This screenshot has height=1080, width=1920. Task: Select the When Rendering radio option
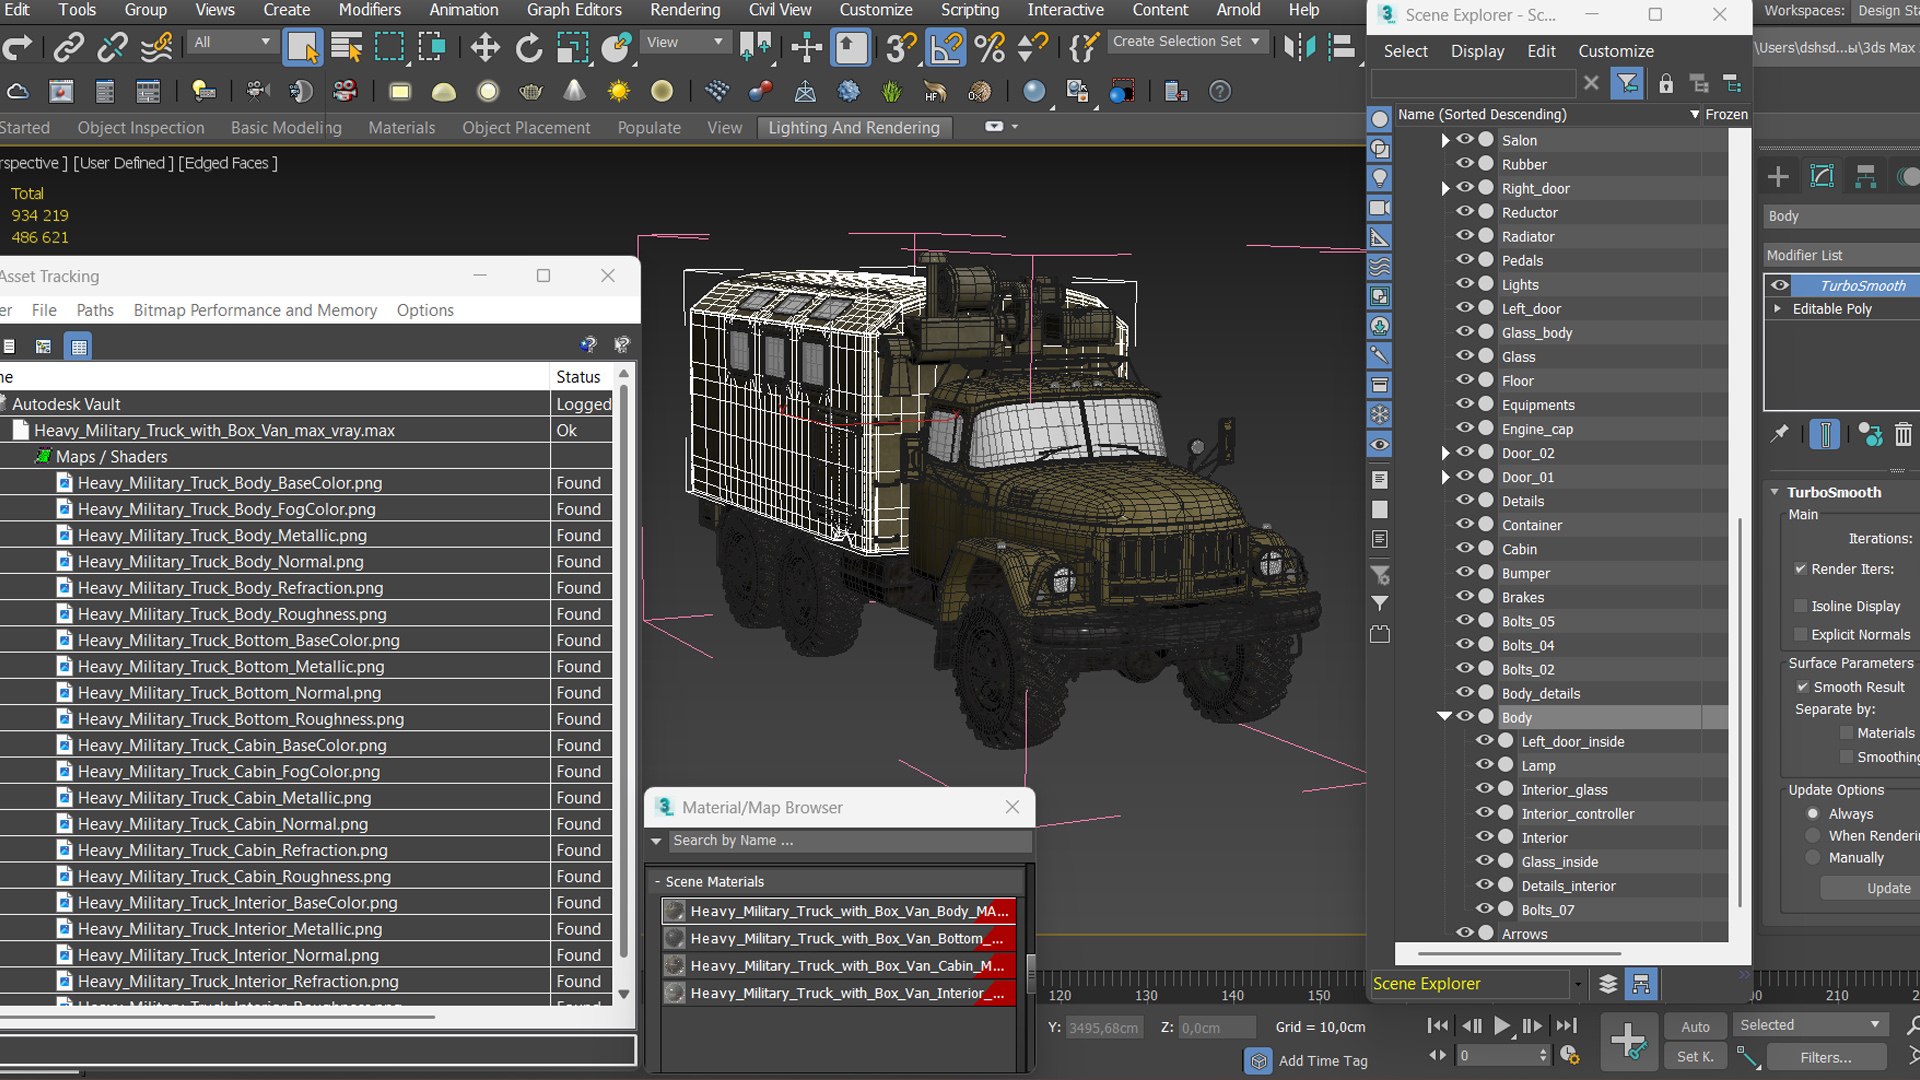tap(1813, 836)
